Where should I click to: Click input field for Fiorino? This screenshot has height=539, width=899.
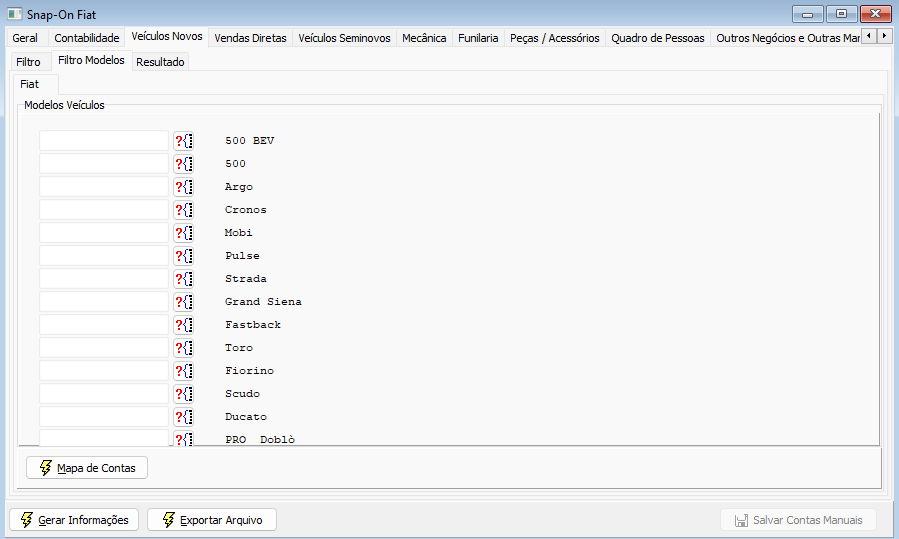[104, 370]
